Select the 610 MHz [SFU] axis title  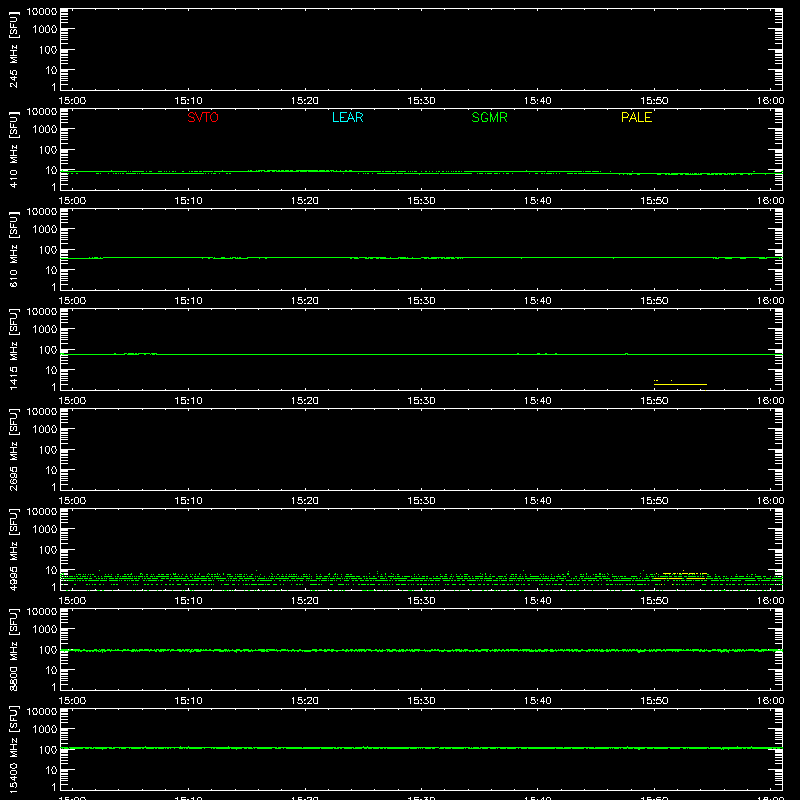[x=13, y=250]
